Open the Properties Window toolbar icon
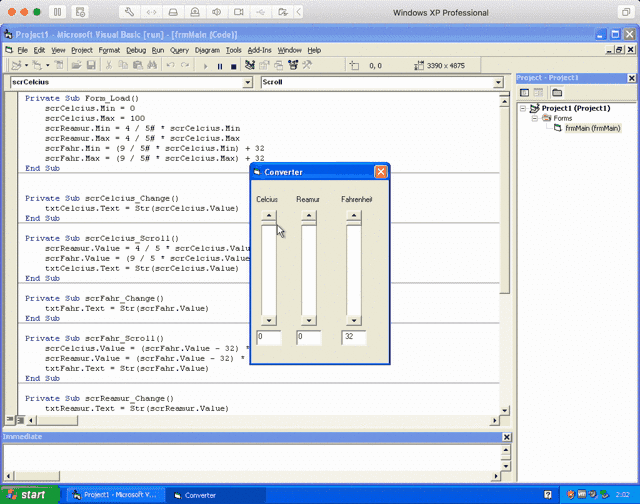640x504 pixels. (264, 65)
